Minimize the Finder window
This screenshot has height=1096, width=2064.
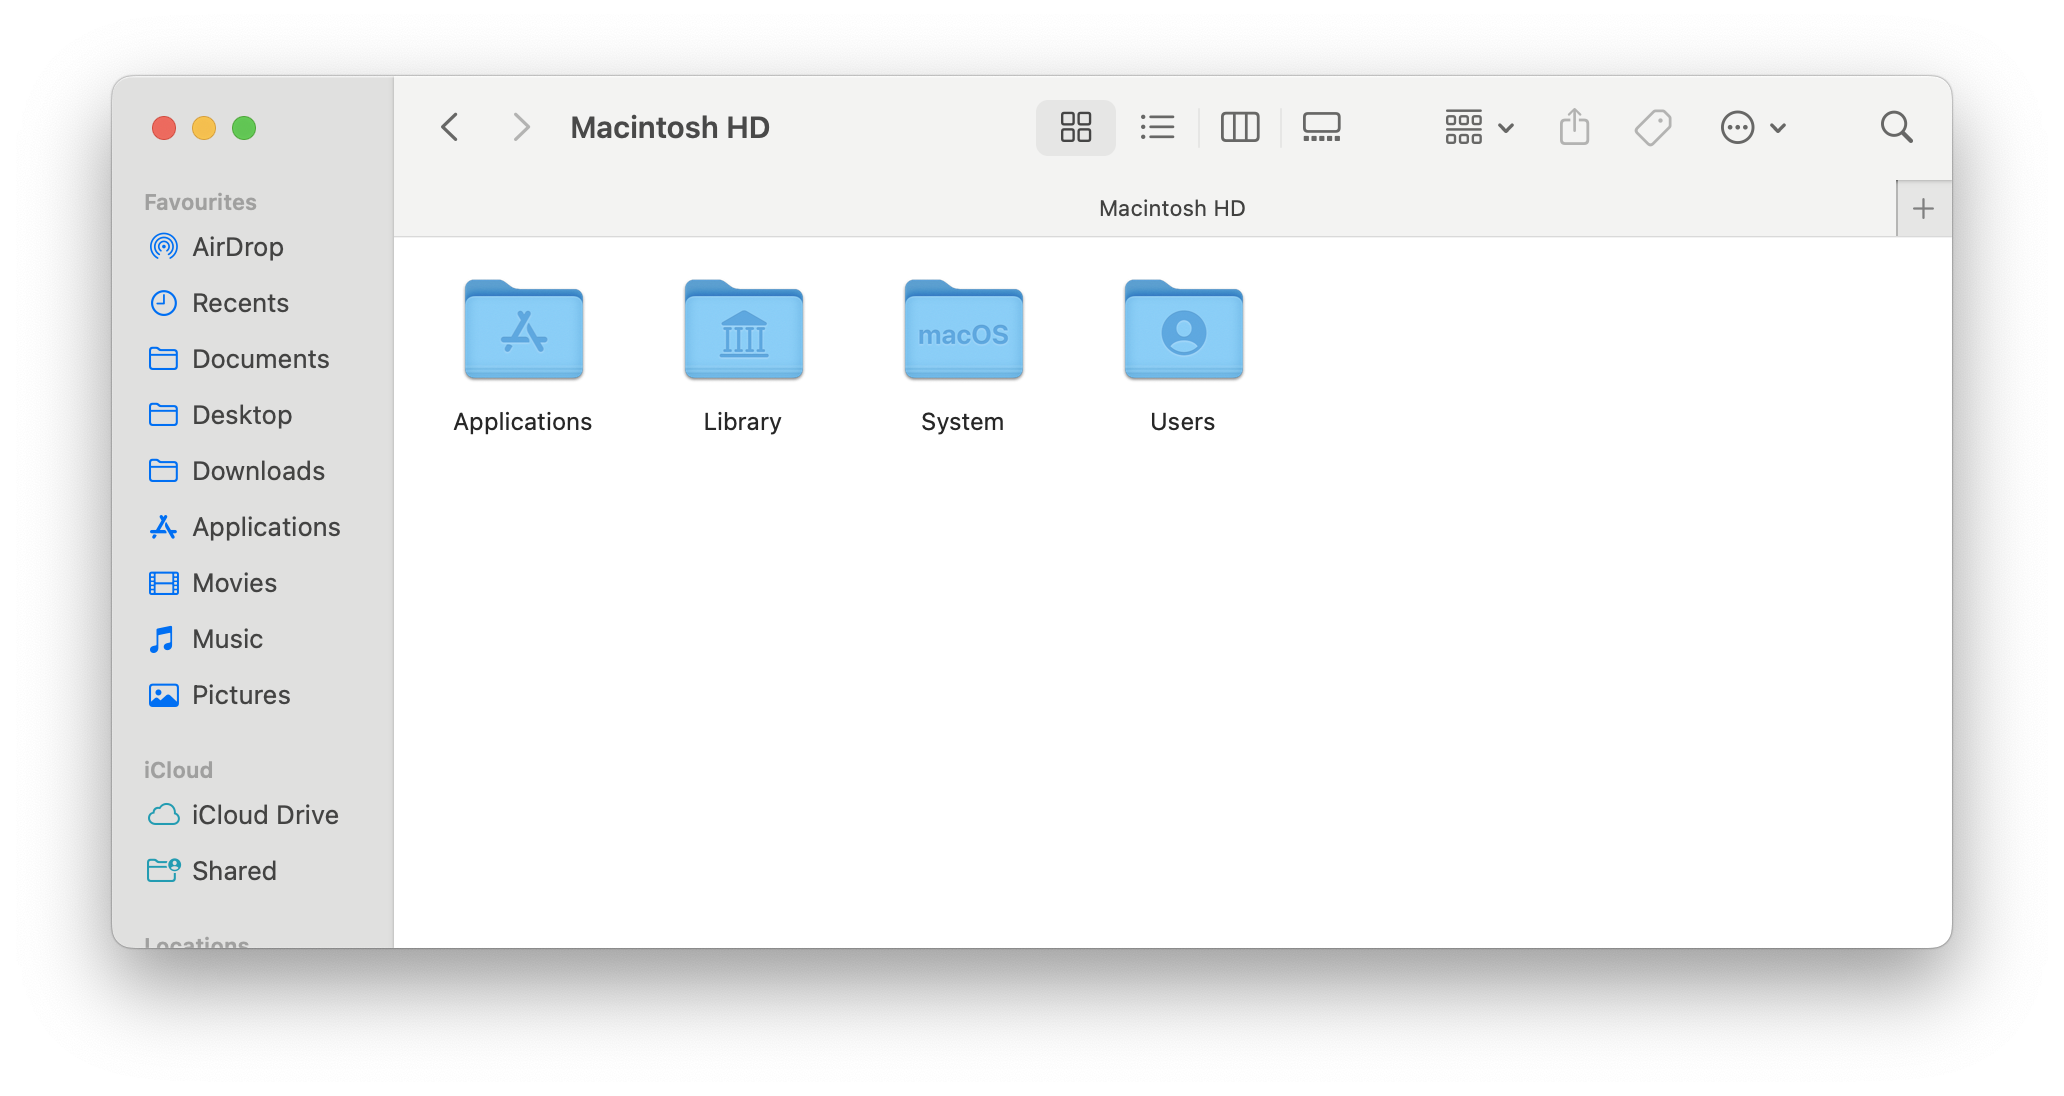coord(204,128)
